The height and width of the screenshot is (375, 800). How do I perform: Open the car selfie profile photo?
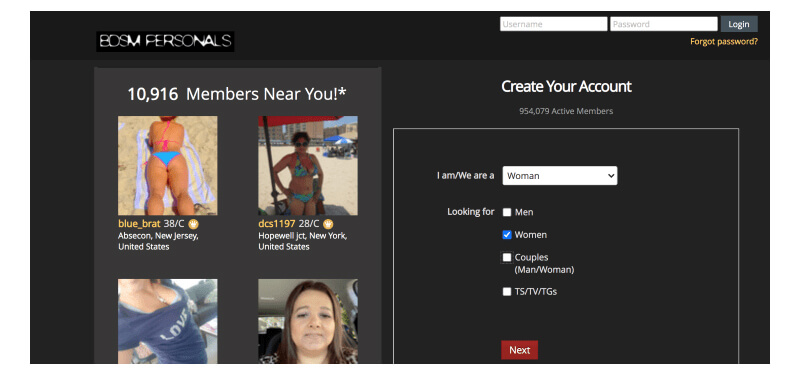click(x=308, y=321)
